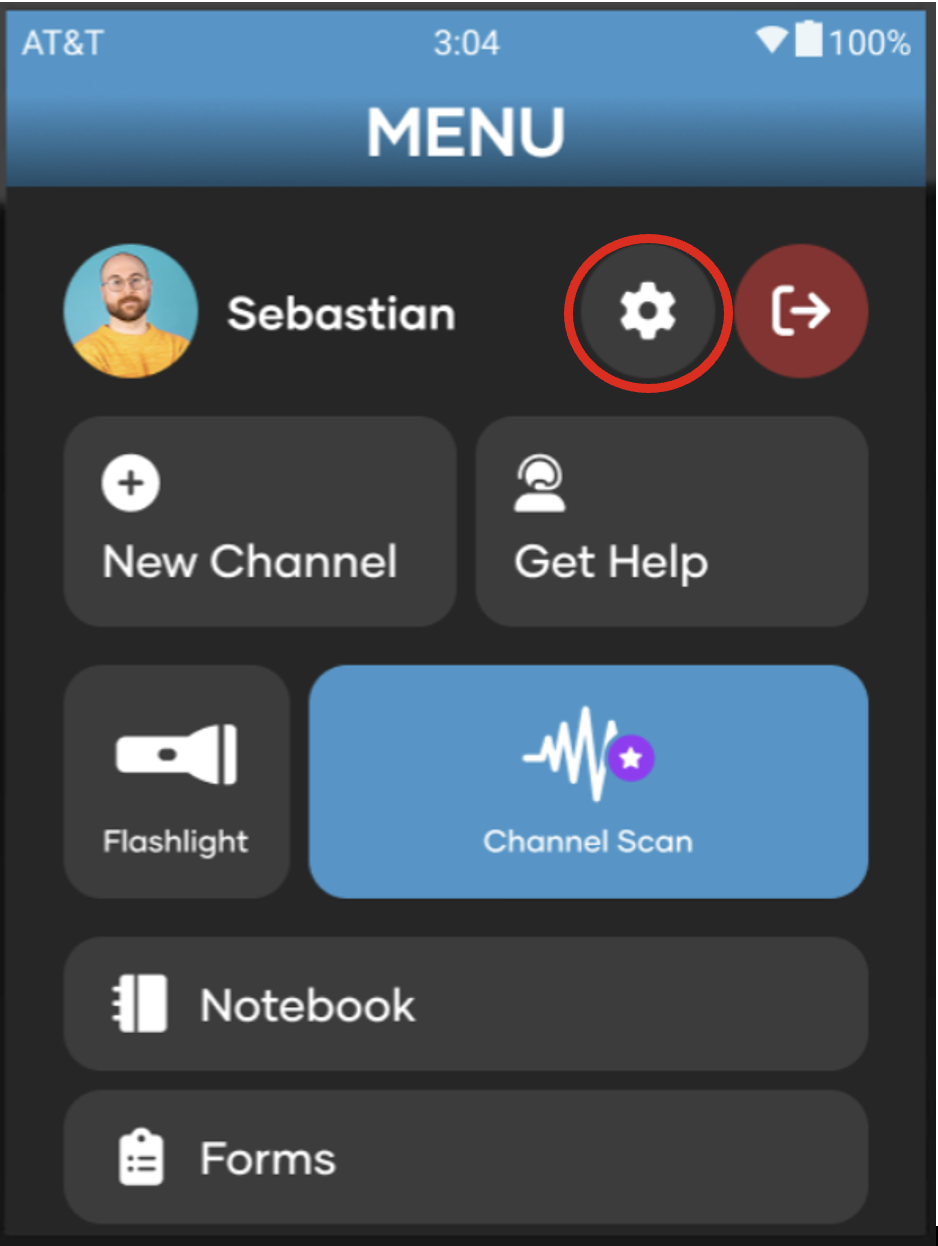This screenshot has width=938, height=1246.
Task: Click the clipboard Forms icon
Action: tap(141, 1158)
